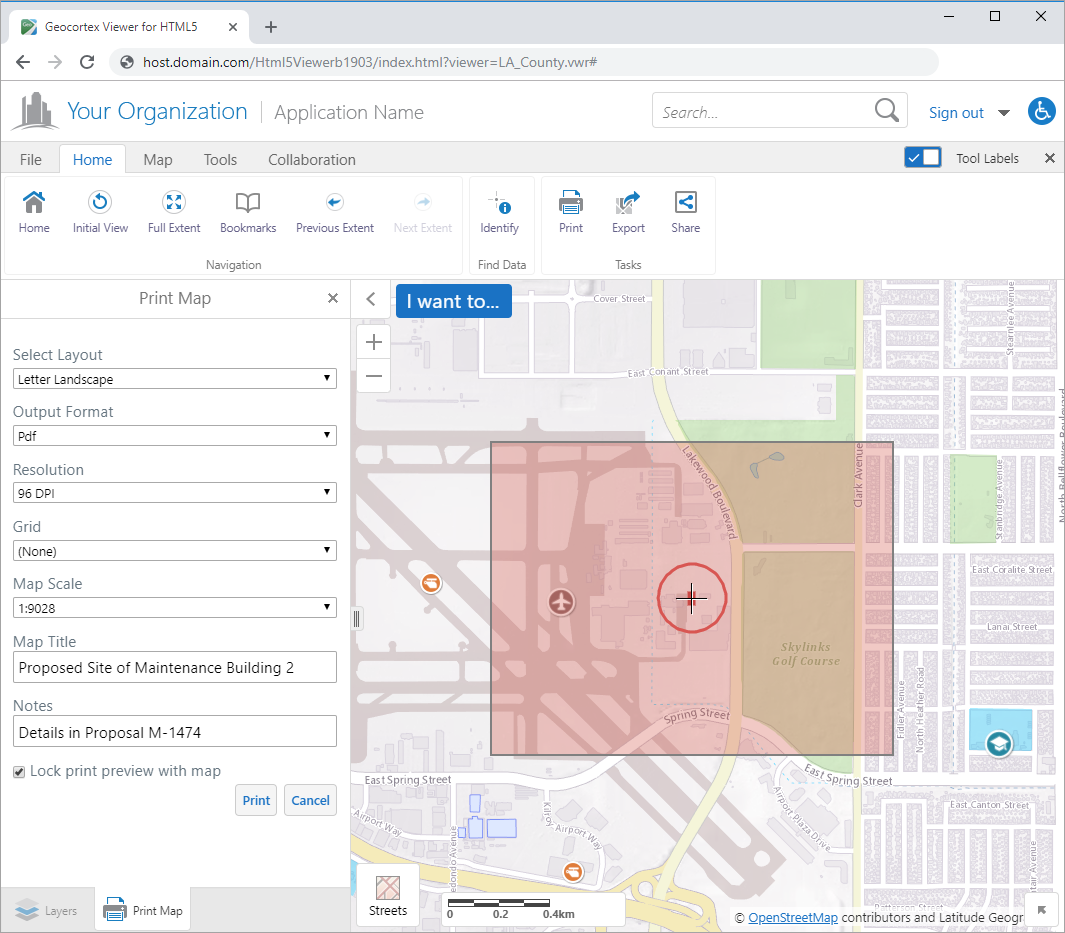The image size is (1065, 933).
Task: Open the Select Layout dropdown
Action: pos(175,380)
